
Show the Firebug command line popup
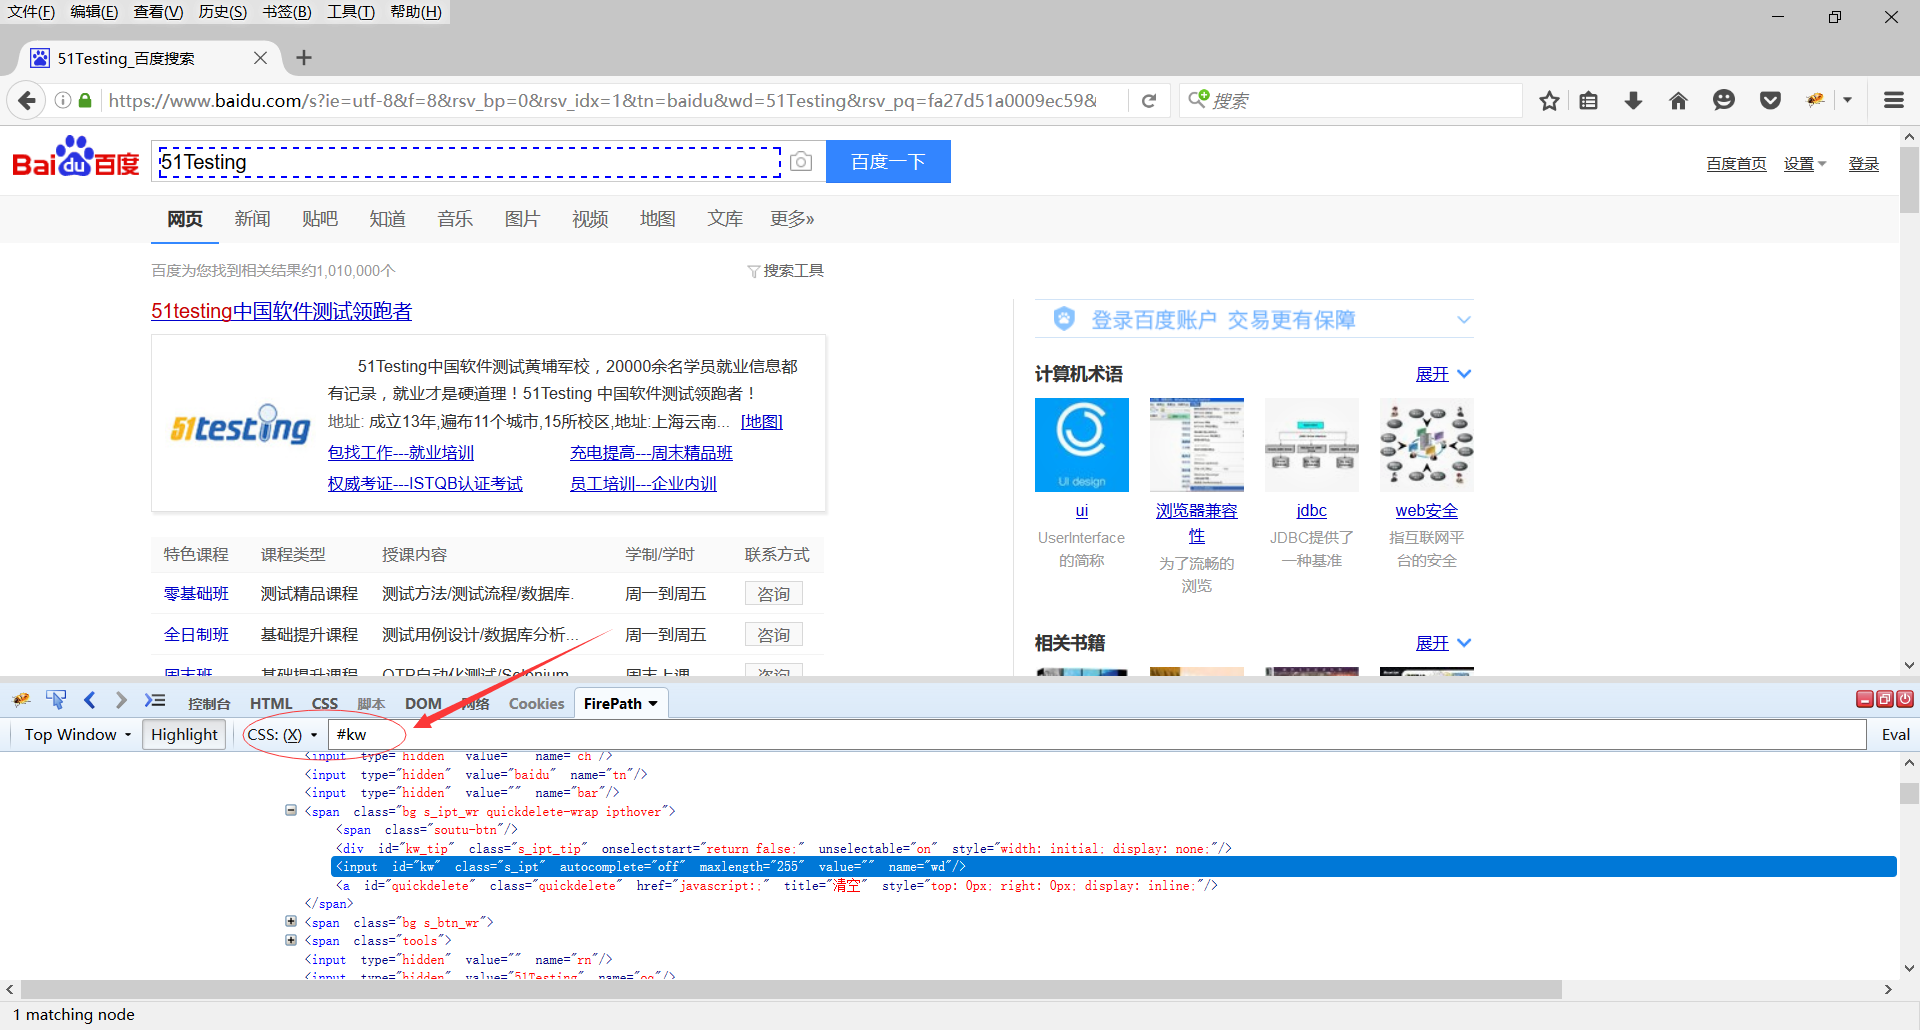[155, 700]
